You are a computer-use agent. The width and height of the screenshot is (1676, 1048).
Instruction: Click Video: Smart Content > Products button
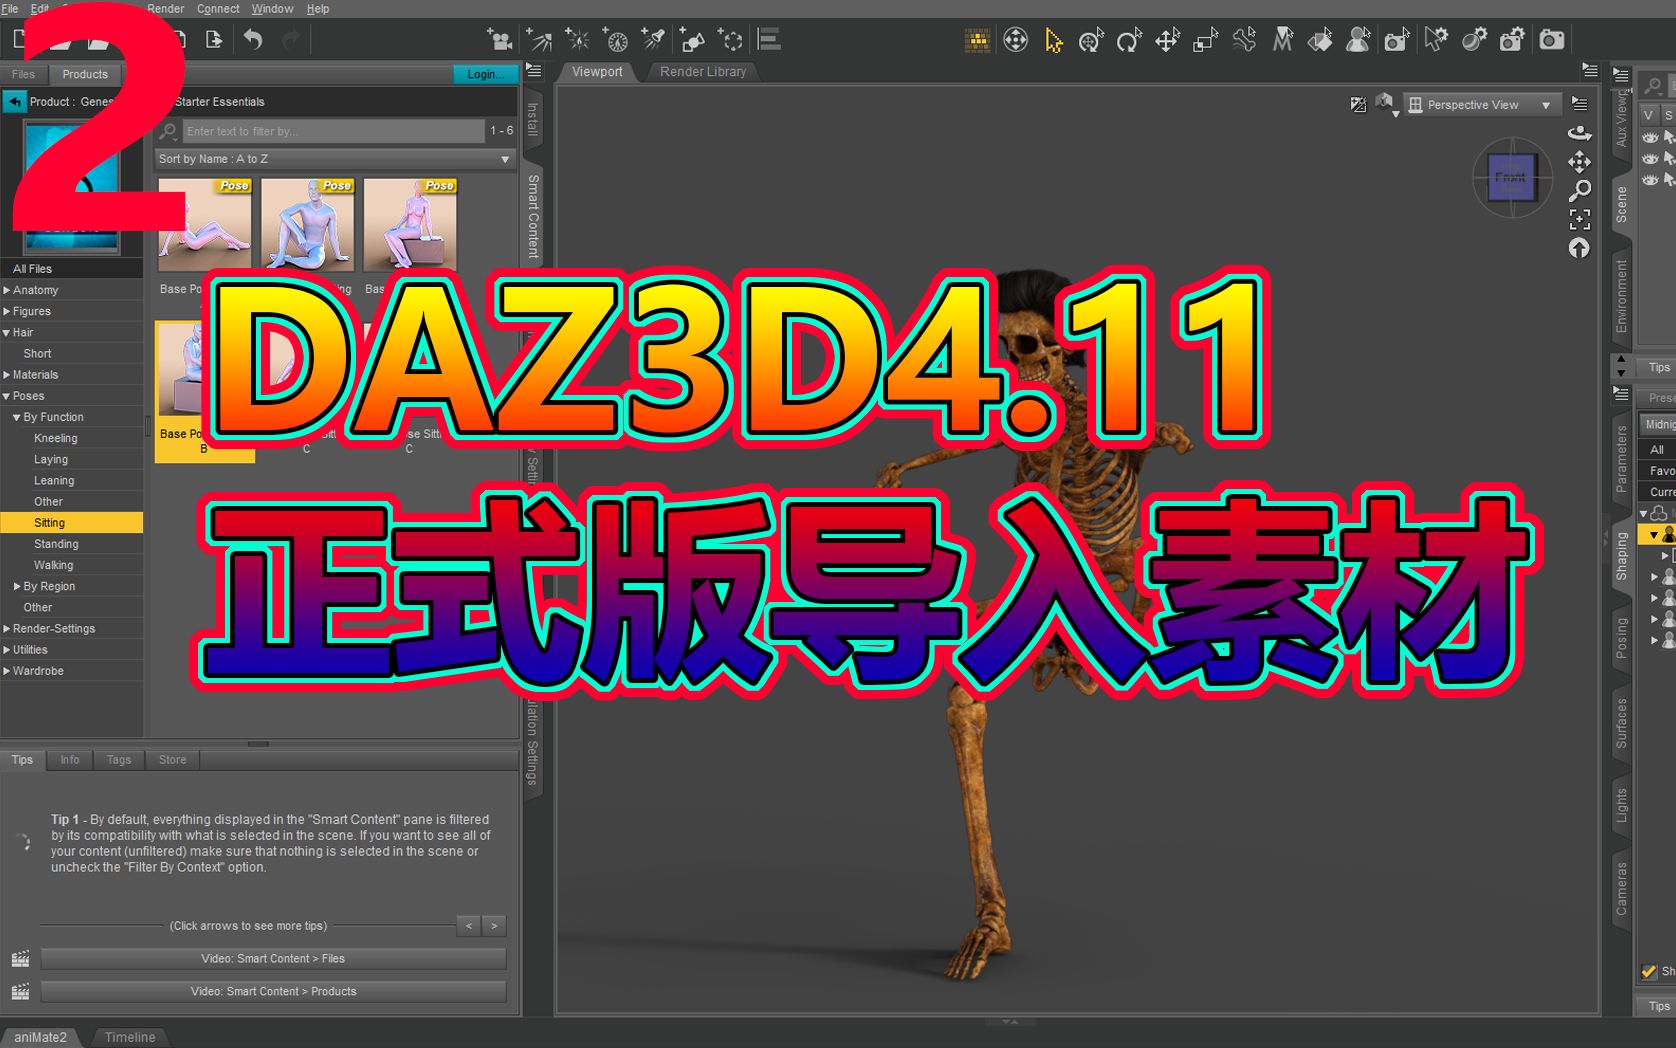[273, 992]
